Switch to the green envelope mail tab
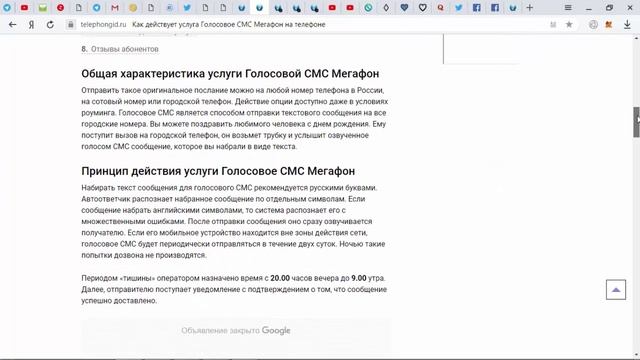 coord(42,7)
